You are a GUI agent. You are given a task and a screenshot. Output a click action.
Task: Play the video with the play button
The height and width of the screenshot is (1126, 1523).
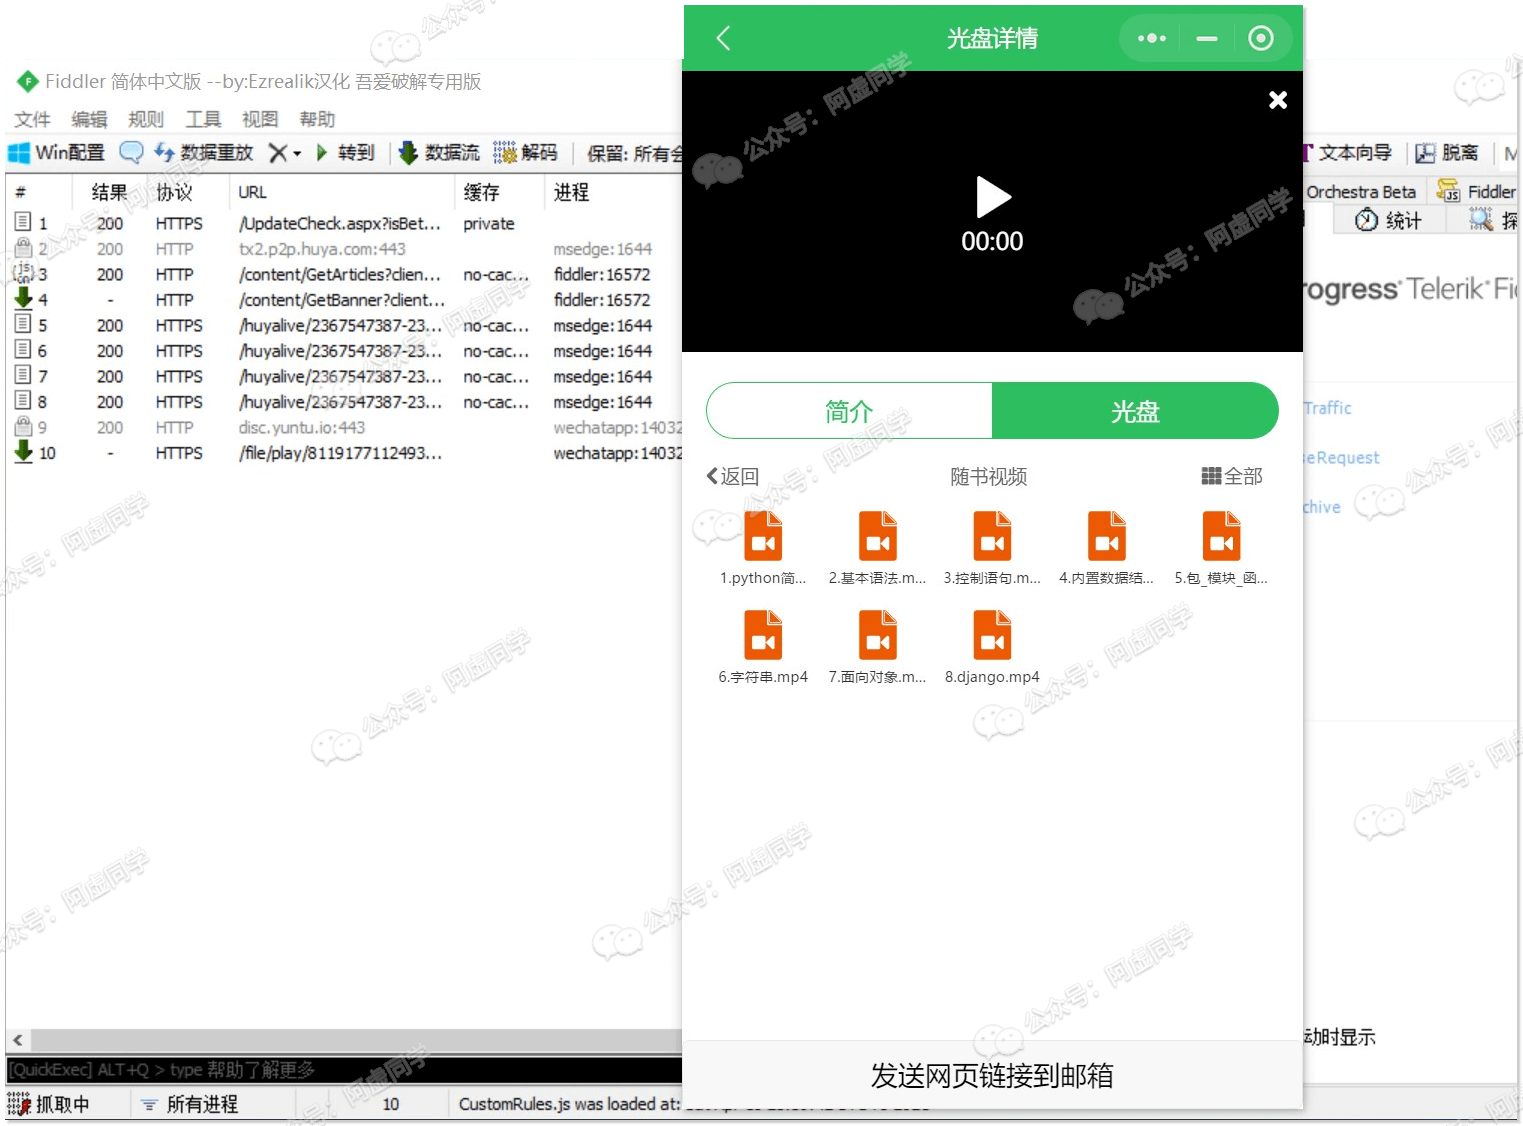point(992,197)
